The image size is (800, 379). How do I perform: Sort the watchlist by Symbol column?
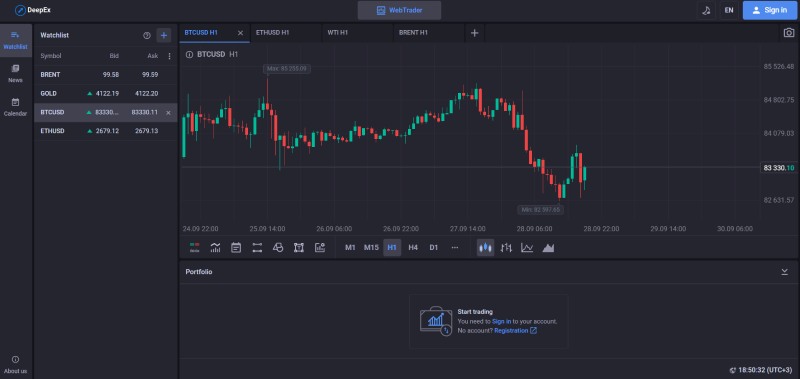(x=51, y=56)
